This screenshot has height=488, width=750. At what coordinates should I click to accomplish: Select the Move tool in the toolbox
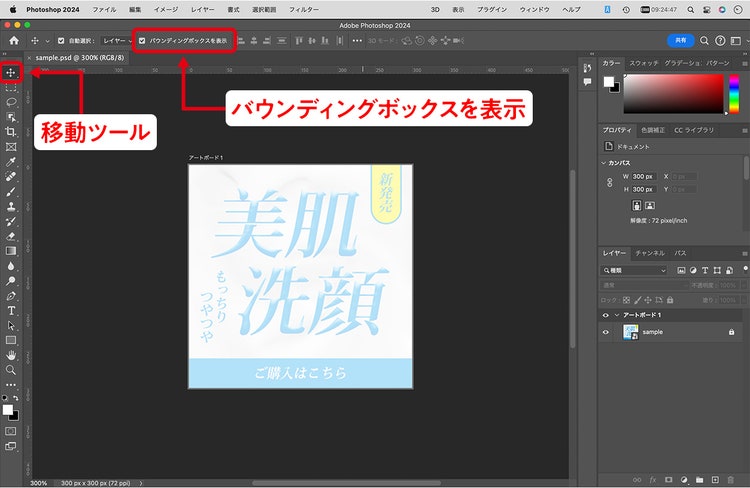pos(11,73)
